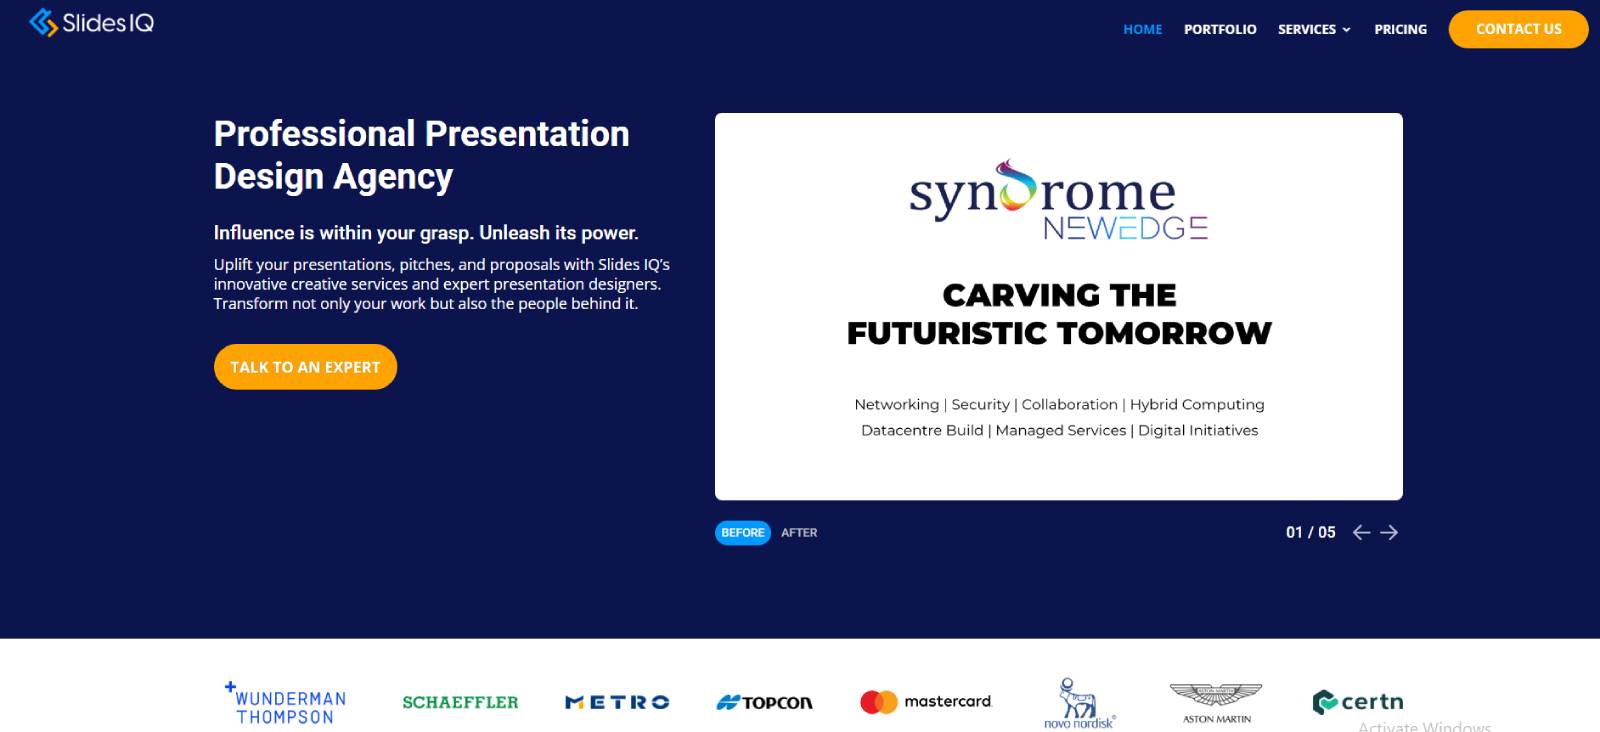
Task: Open the Portfolio menu item
Action: coord(1220,29)
